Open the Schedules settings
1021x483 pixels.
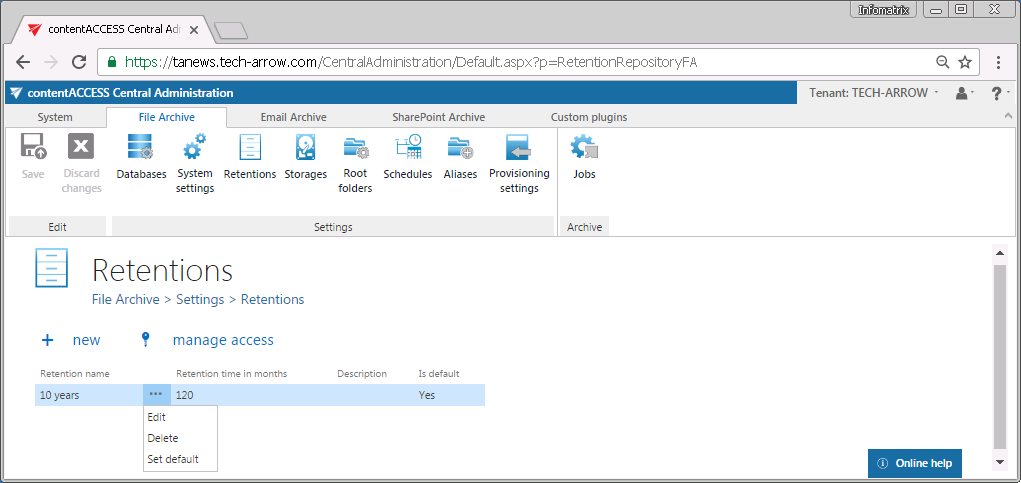point(408,157)
